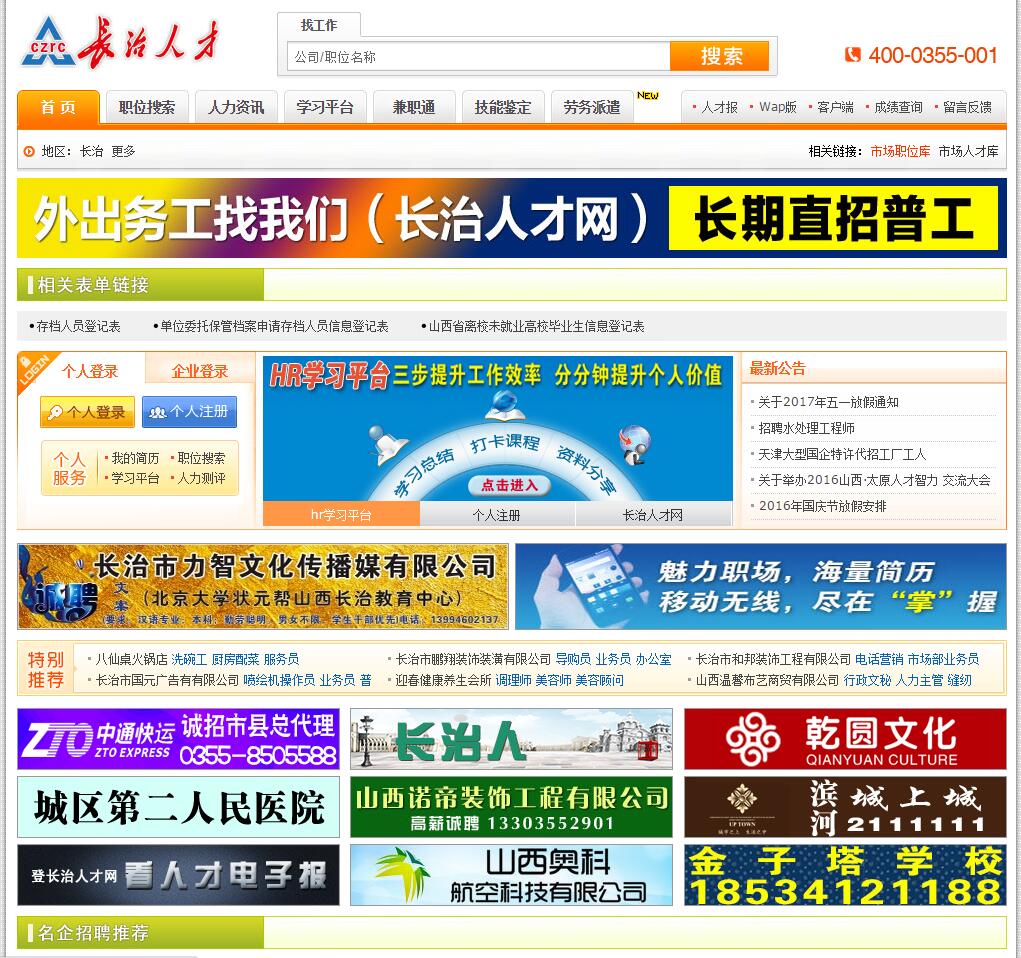
Task: Open the 市场职位库 link
Action: pos(900,151)
